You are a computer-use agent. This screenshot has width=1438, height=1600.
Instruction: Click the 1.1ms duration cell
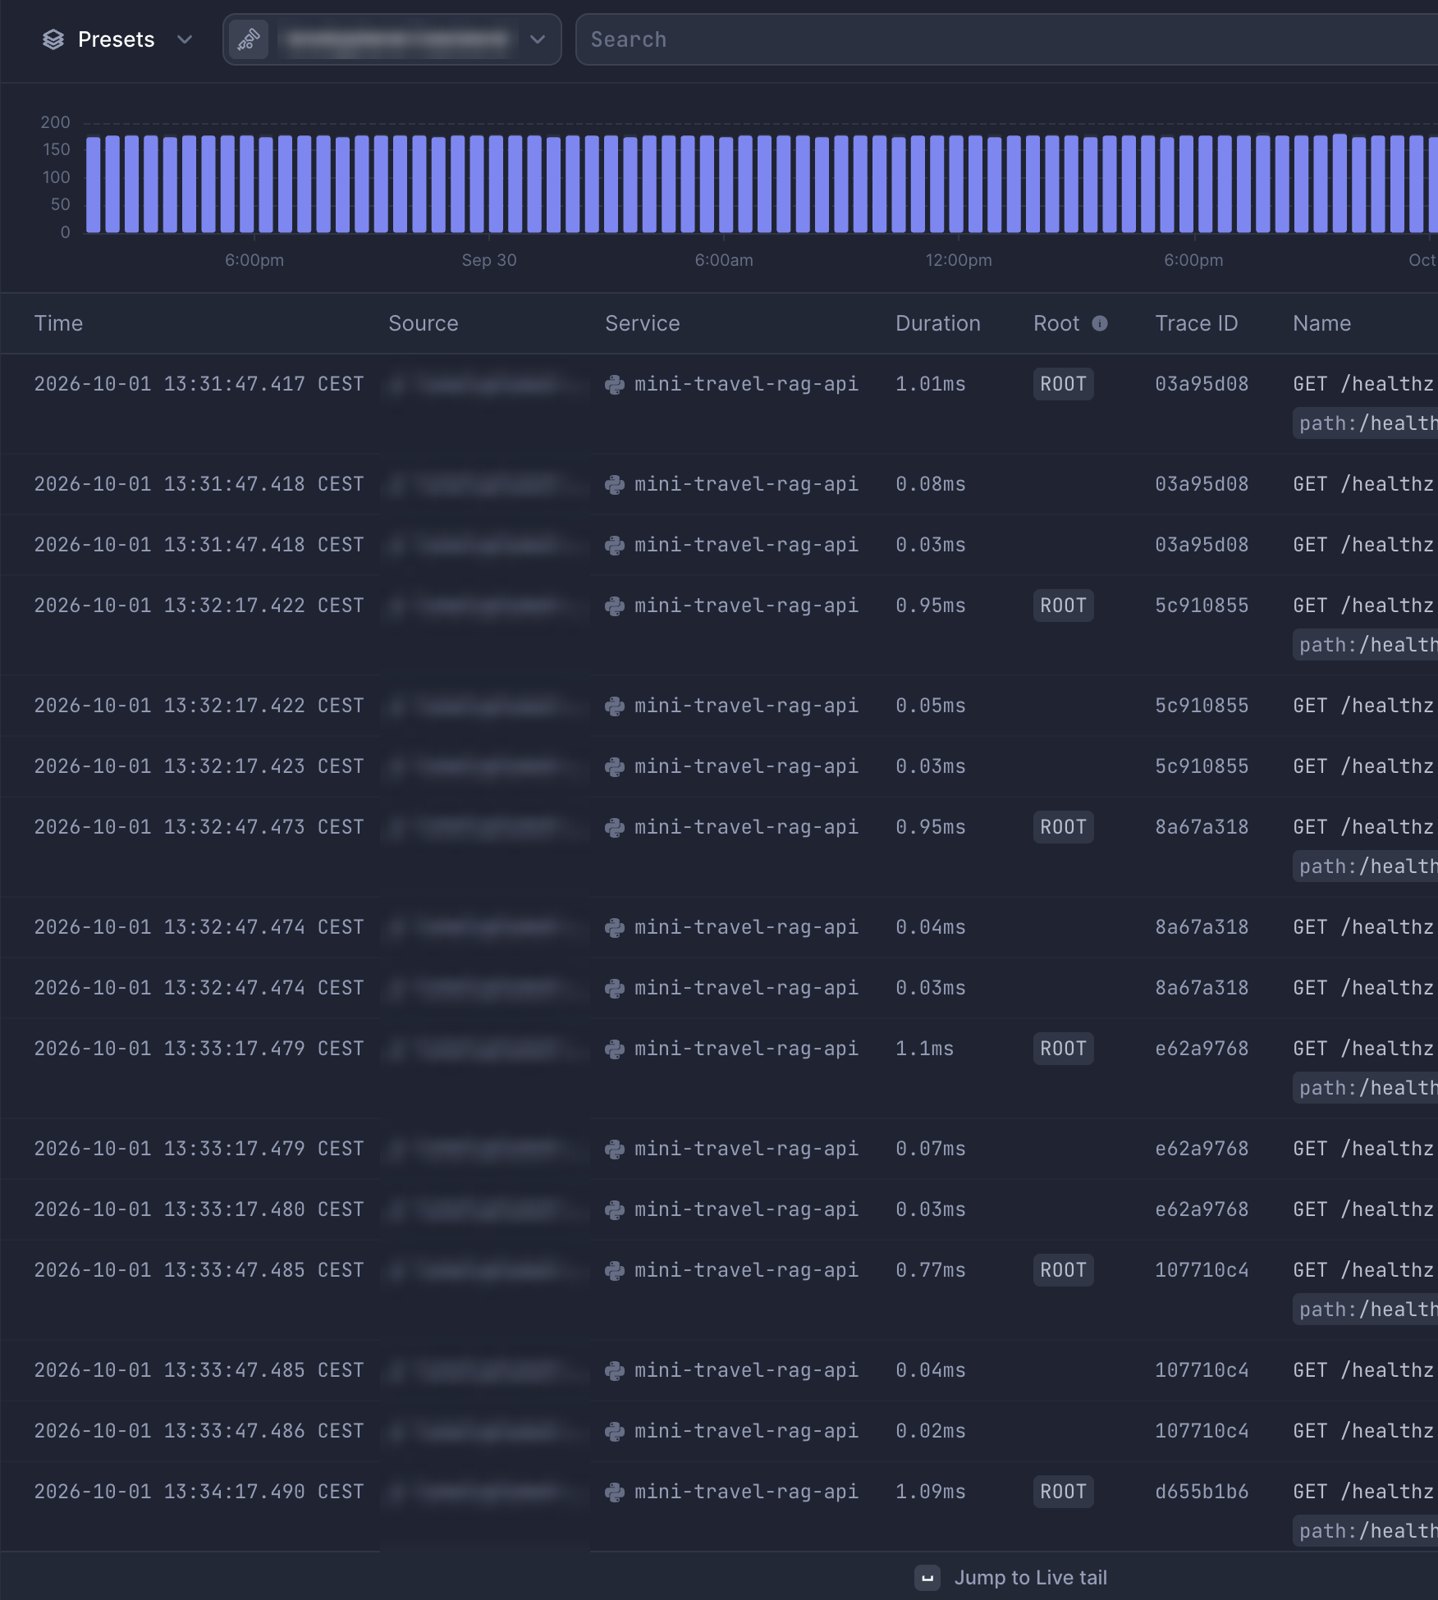click(924, 1048)
